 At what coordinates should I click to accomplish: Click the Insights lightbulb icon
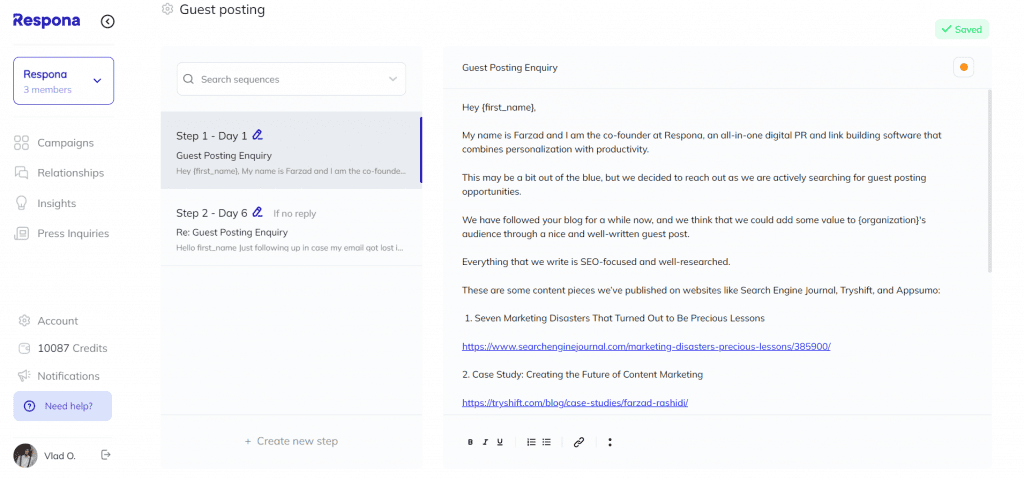click(22, 203)
